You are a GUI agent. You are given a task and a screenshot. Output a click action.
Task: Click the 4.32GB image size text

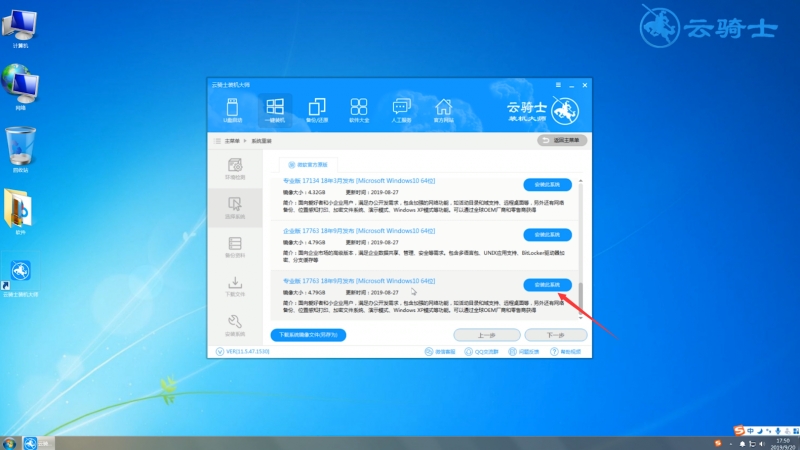click(317, 192)
